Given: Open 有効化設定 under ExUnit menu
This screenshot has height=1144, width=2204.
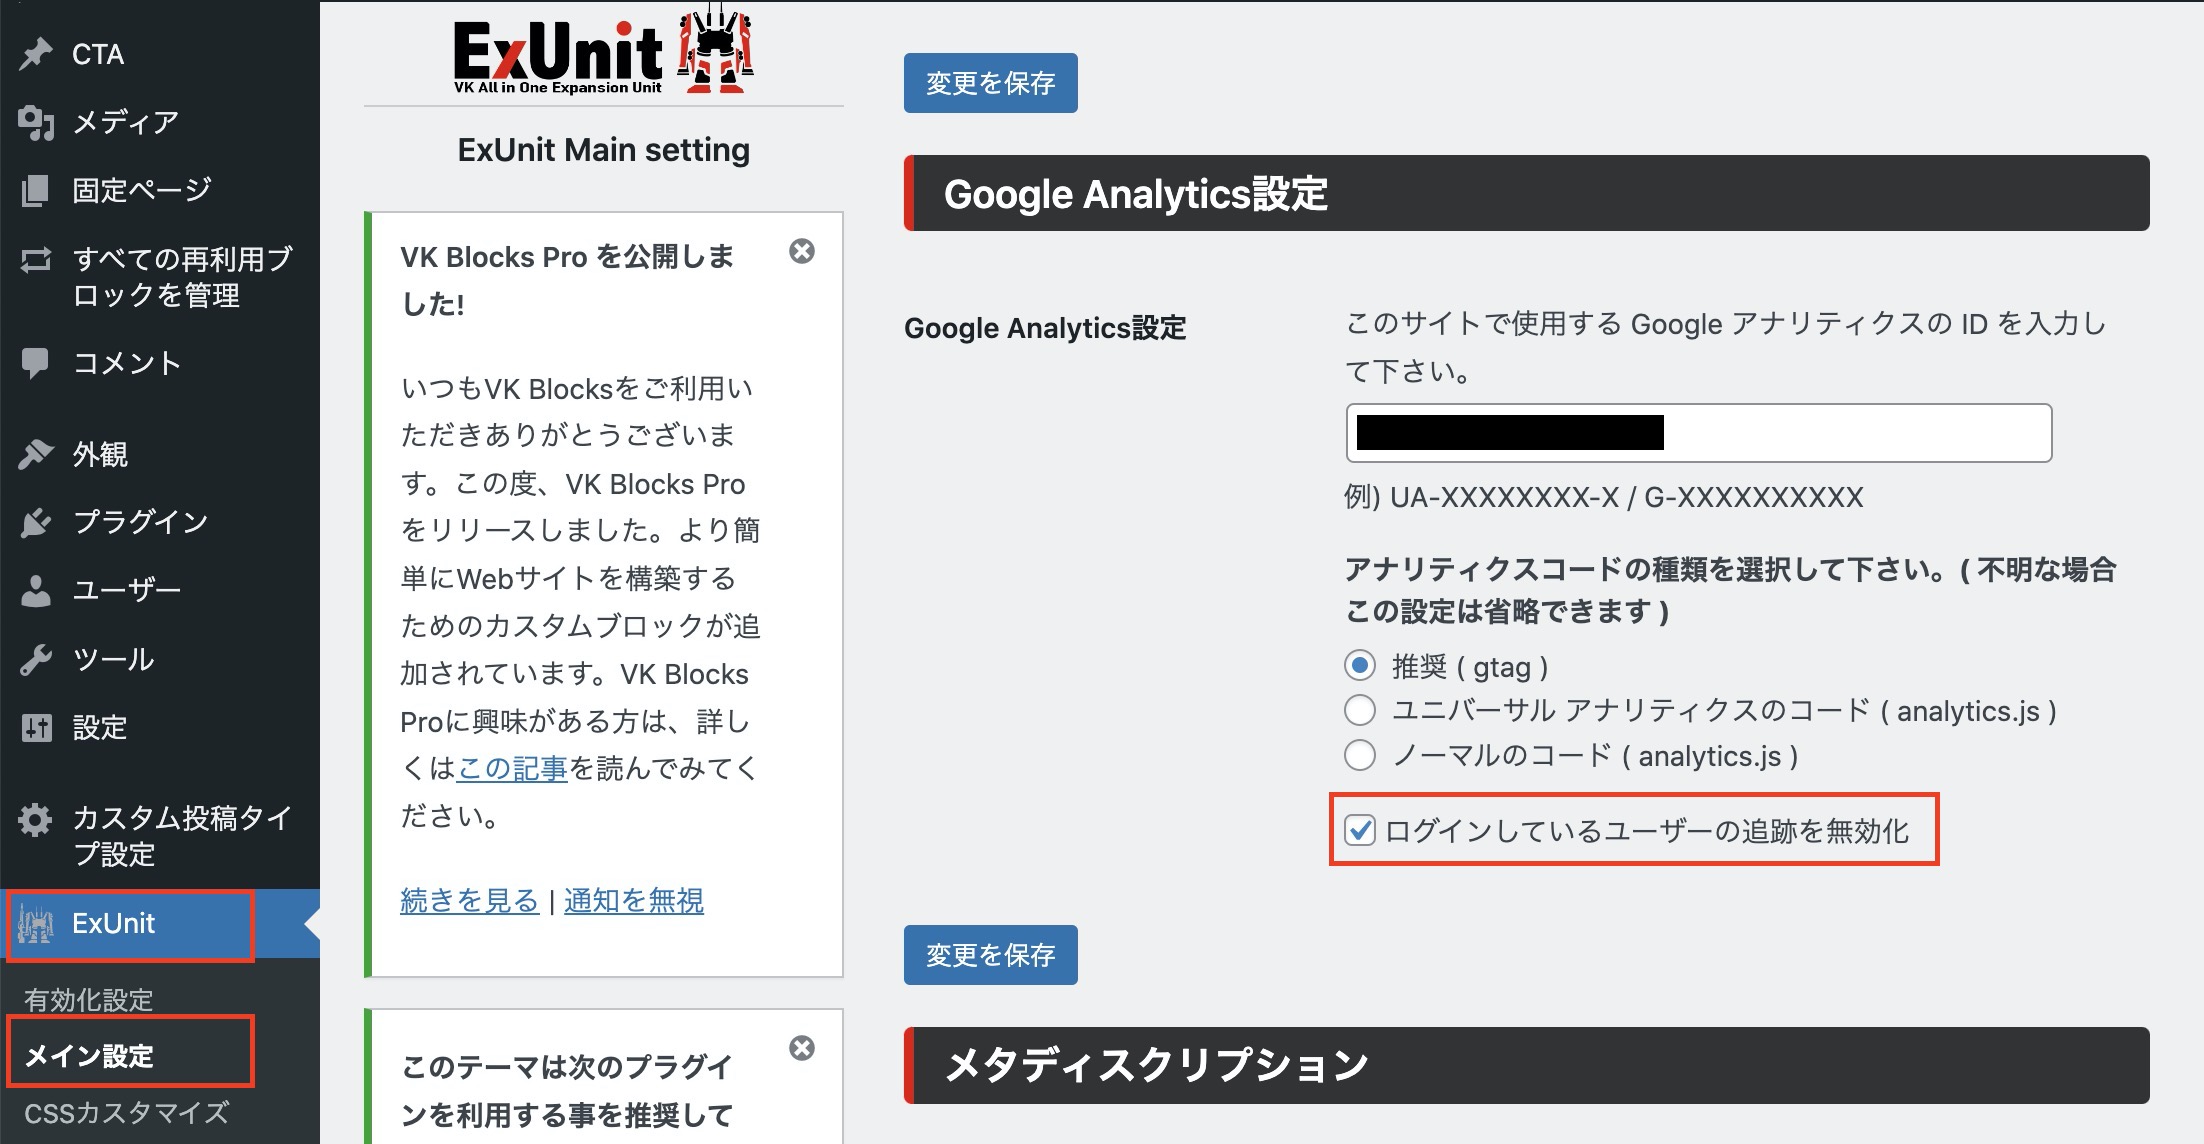Looking at the screenshot, I should tap(87, 997).
